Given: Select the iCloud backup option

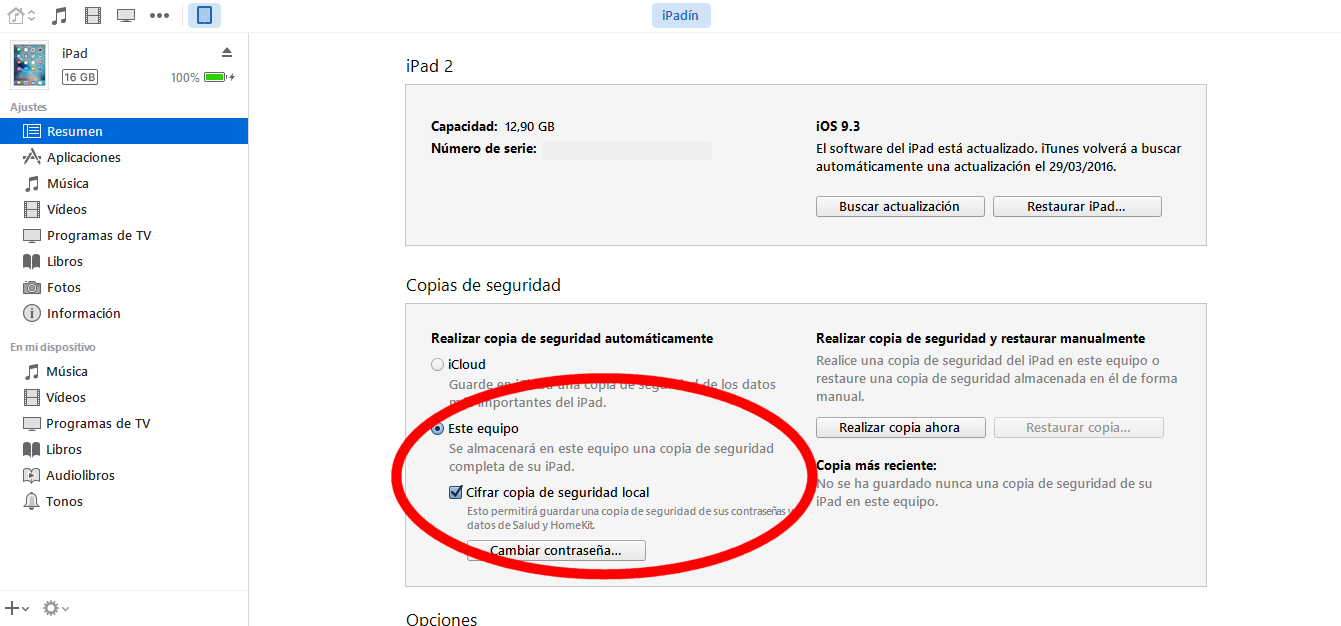Looking at the screenshot, I should coord(437,365).
